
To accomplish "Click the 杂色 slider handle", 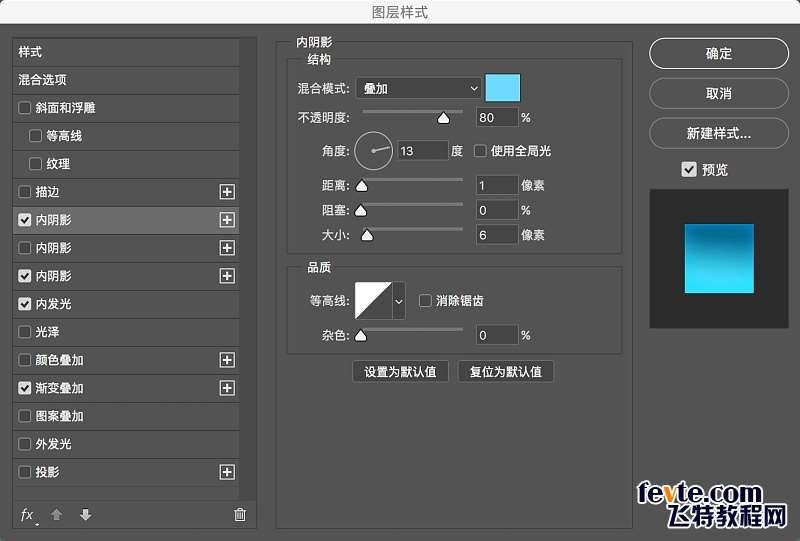I will tap(361, 335).
